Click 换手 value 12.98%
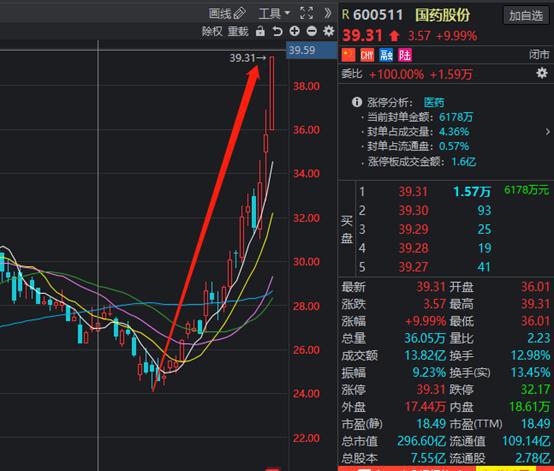 [531, 355]
